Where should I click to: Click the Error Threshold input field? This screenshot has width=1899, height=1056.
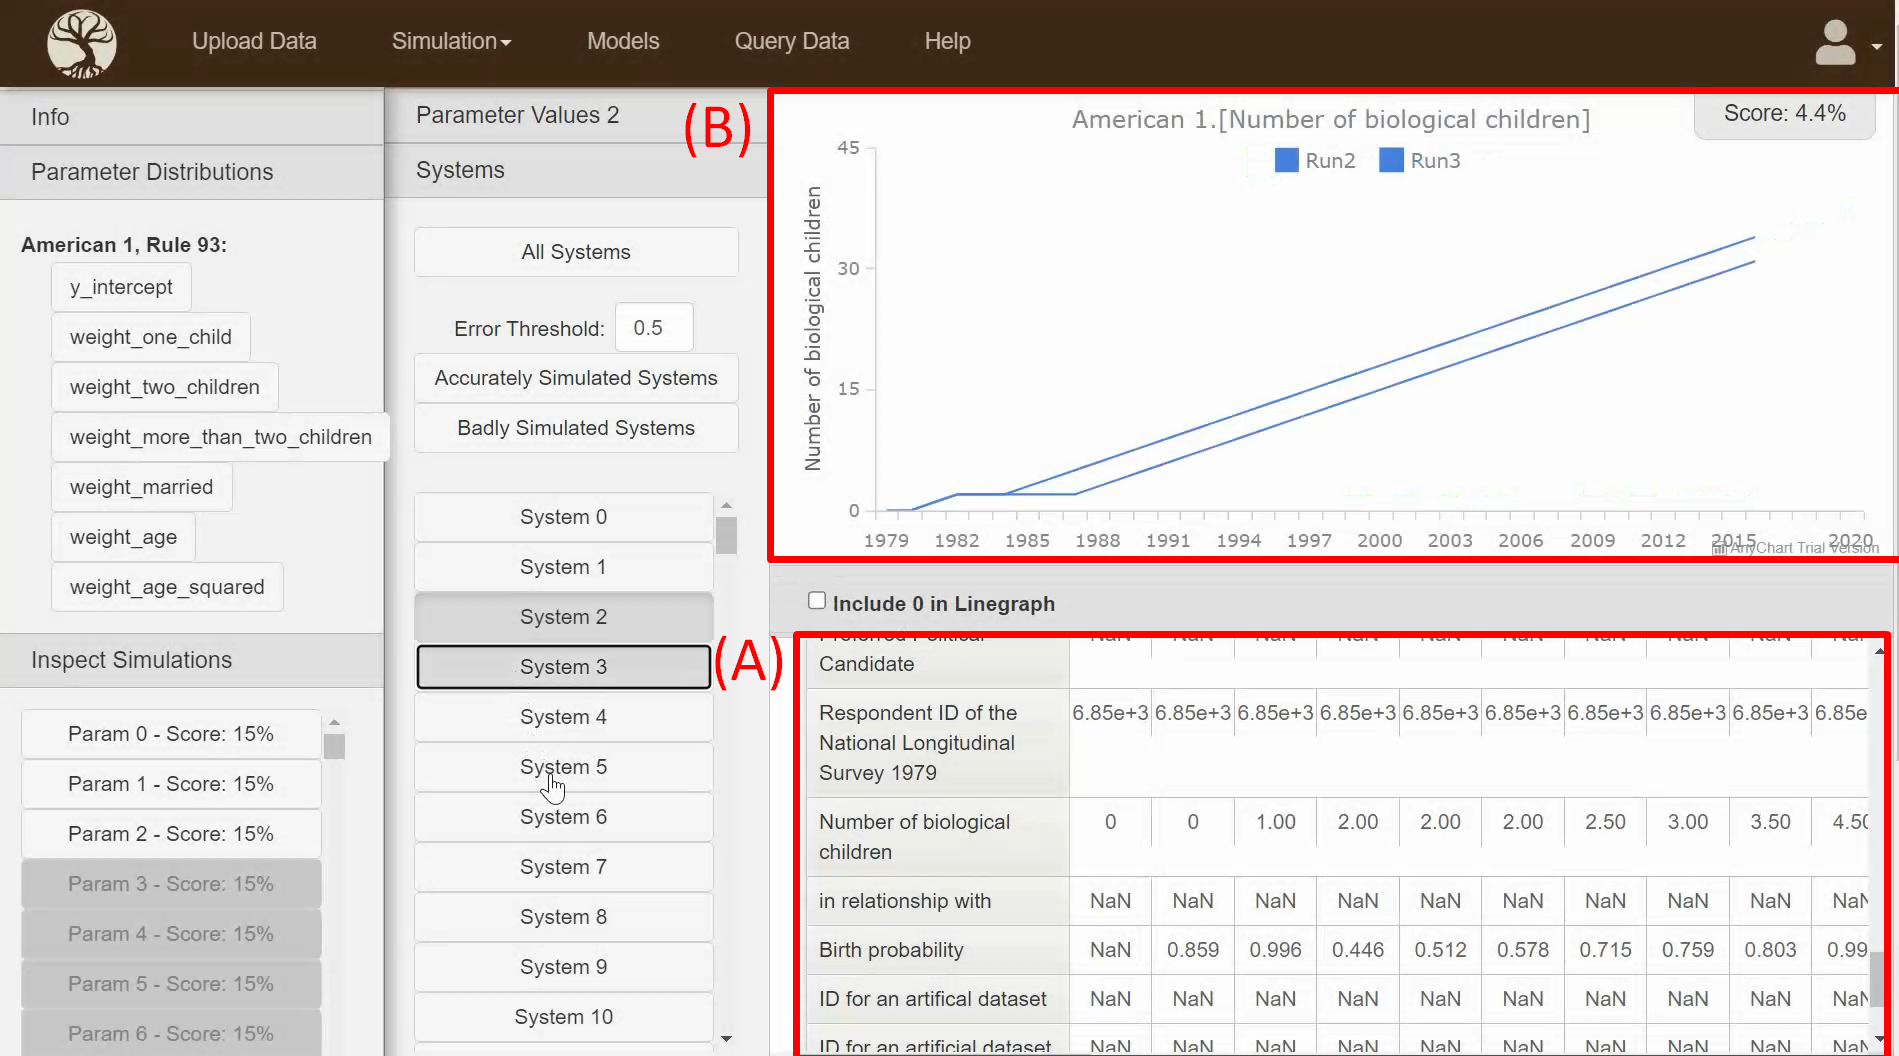pyautogui.click(x=653, y=328)
